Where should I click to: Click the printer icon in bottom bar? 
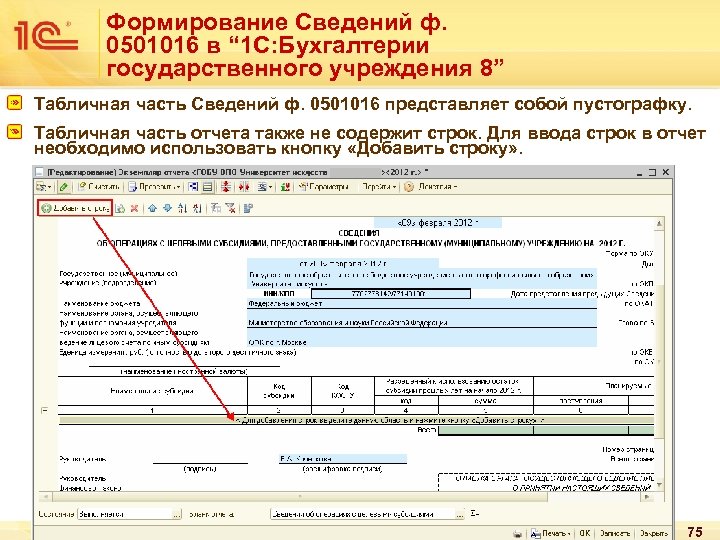click(518, 534)
